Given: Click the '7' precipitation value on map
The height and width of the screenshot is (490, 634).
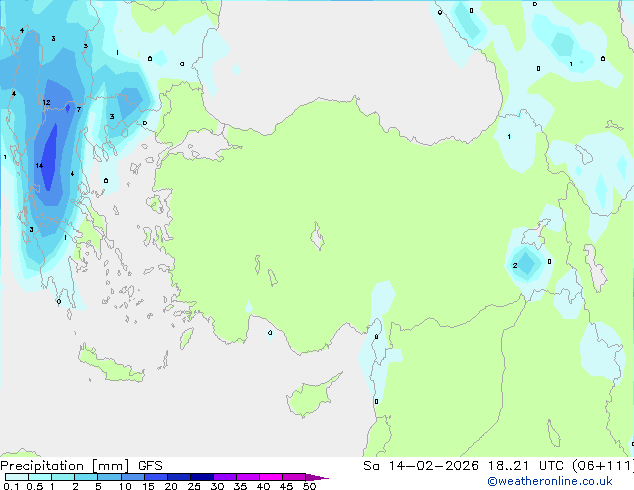Looking at the screenshot, I should coord(79,109).
